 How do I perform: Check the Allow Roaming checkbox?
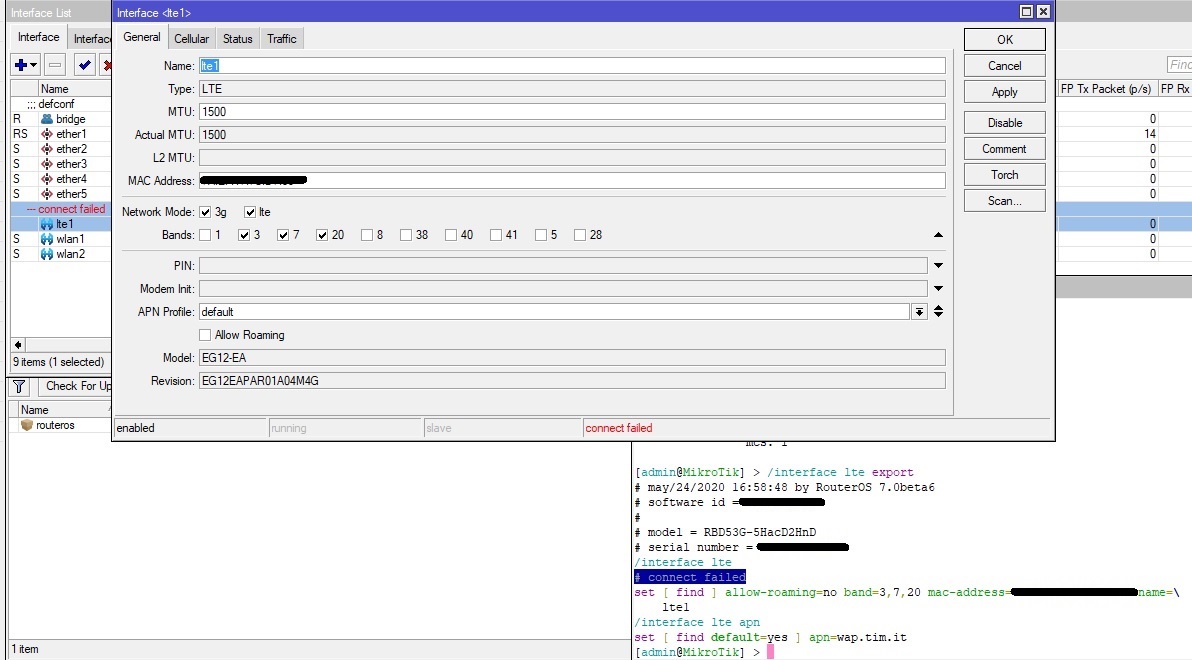[205, 335]
